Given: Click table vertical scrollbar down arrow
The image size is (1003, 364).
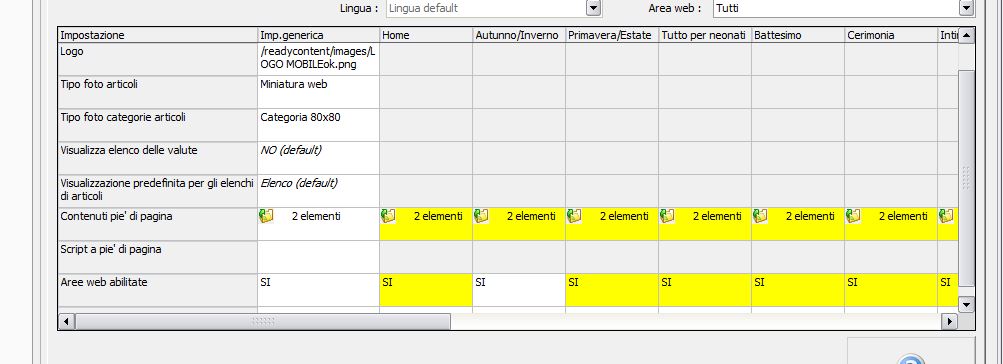Looking at the screenshot, I should tap(966, 305).
